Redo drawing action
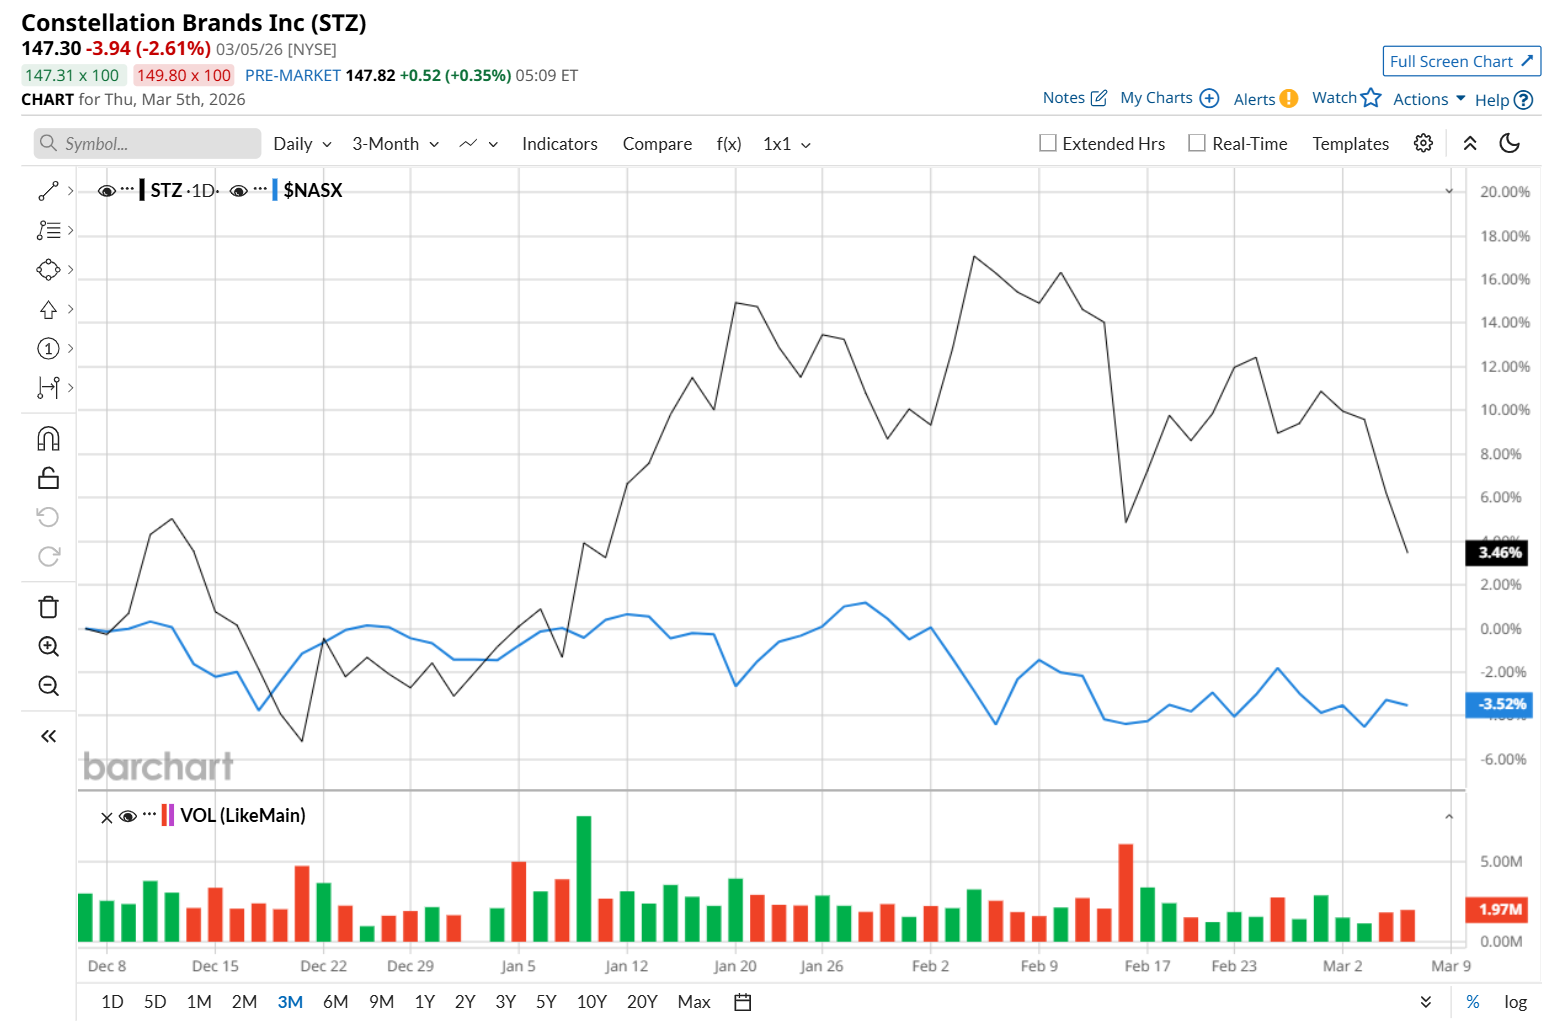1560x1025 pixels. click(48, 556)
